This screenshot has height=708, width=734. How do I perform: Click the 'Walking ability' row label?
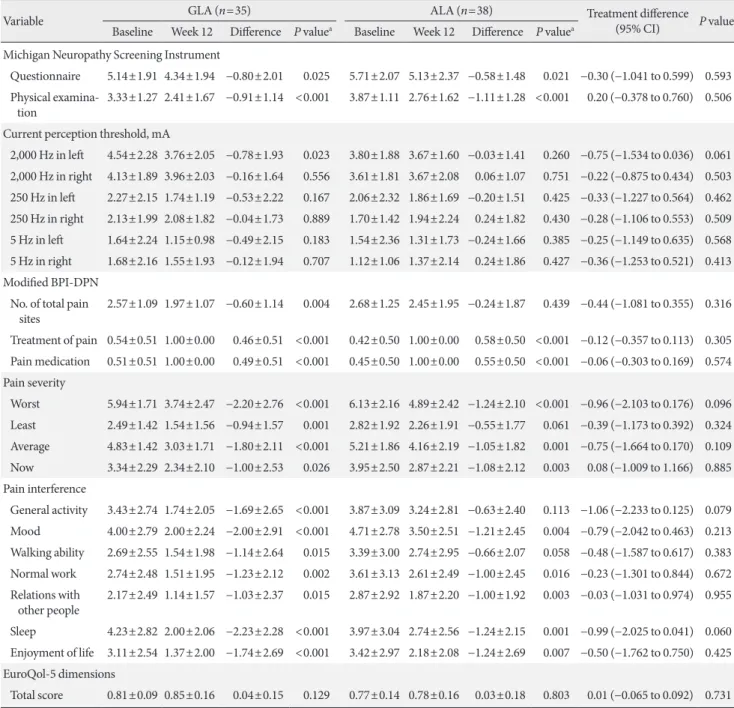47,553
